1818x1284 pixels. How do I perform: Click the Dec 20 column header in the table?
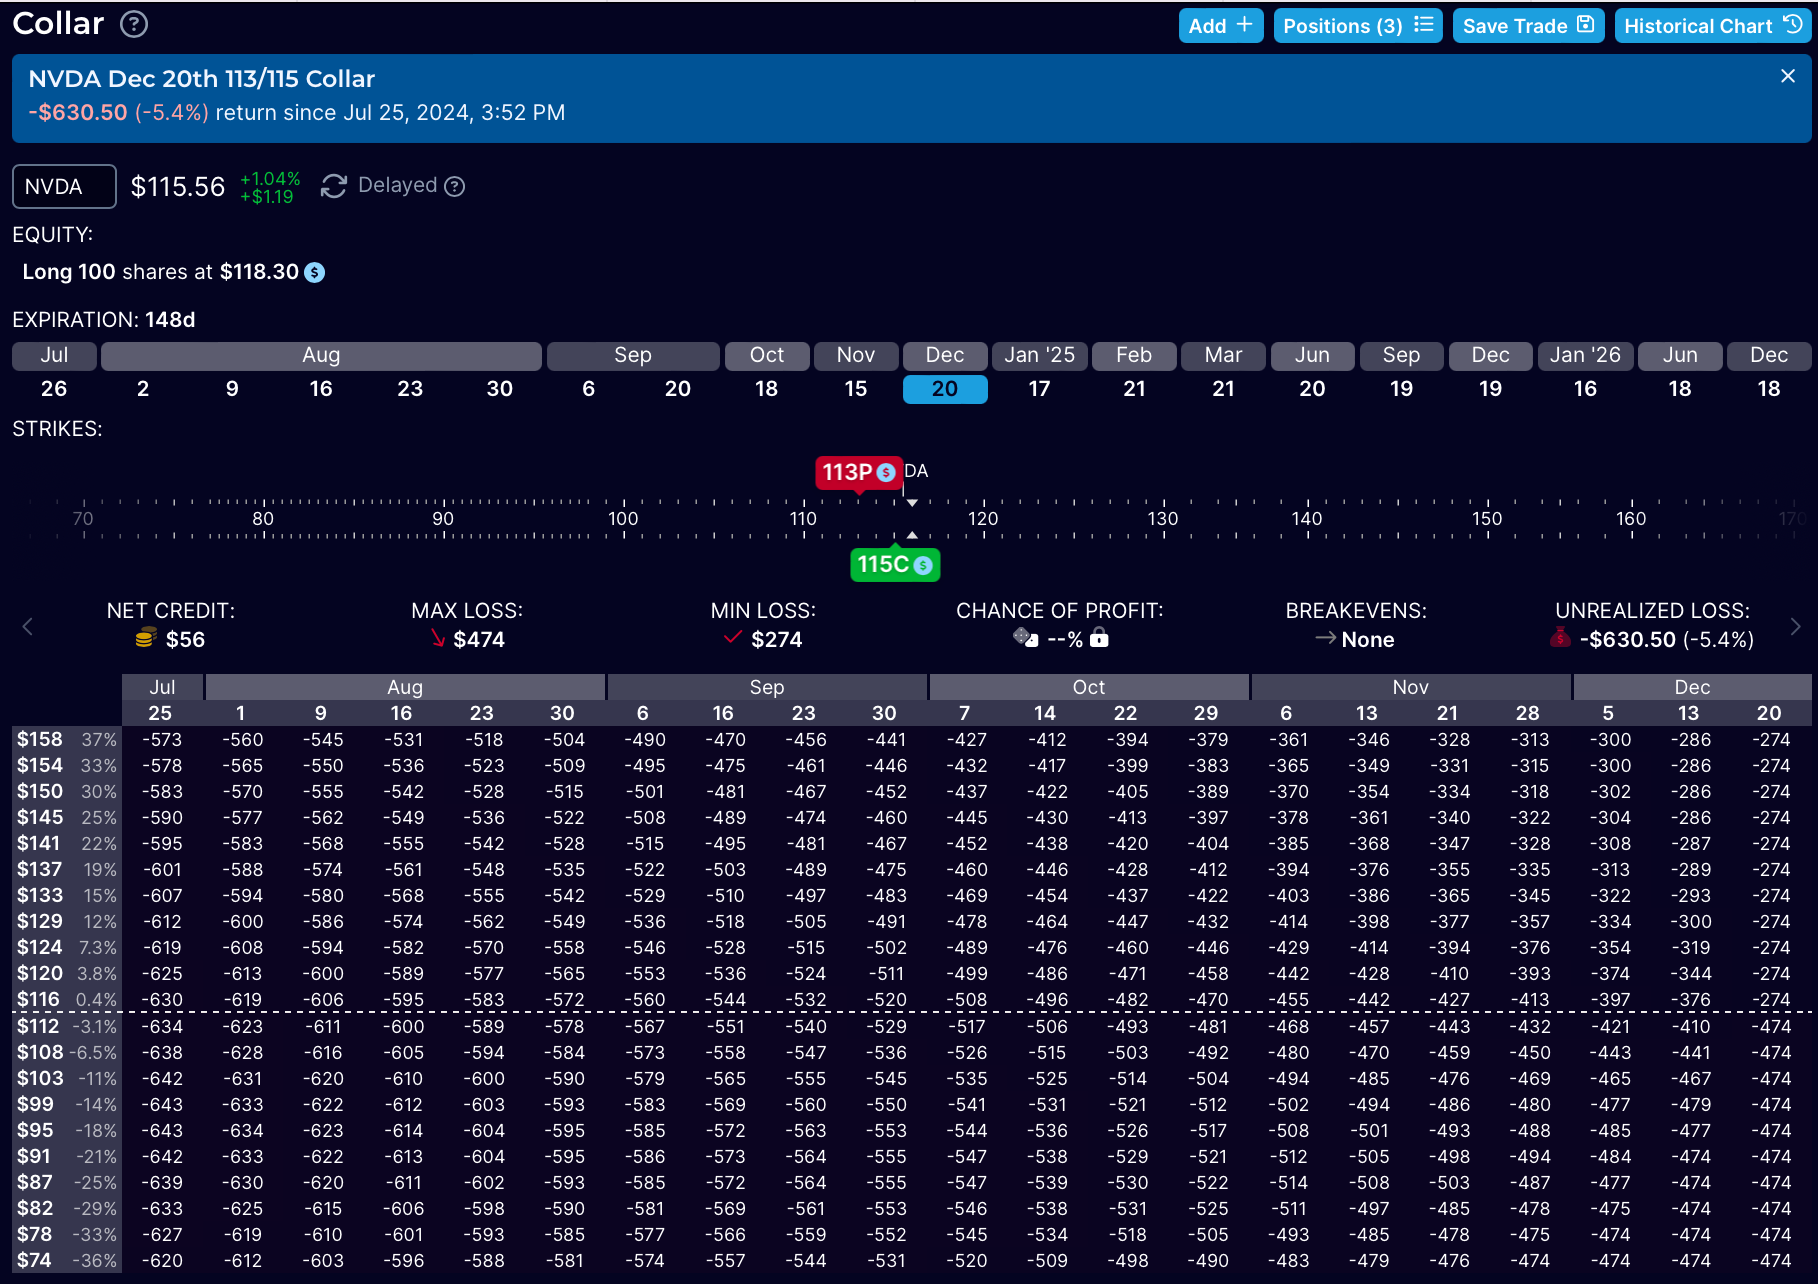(1769, 713)
